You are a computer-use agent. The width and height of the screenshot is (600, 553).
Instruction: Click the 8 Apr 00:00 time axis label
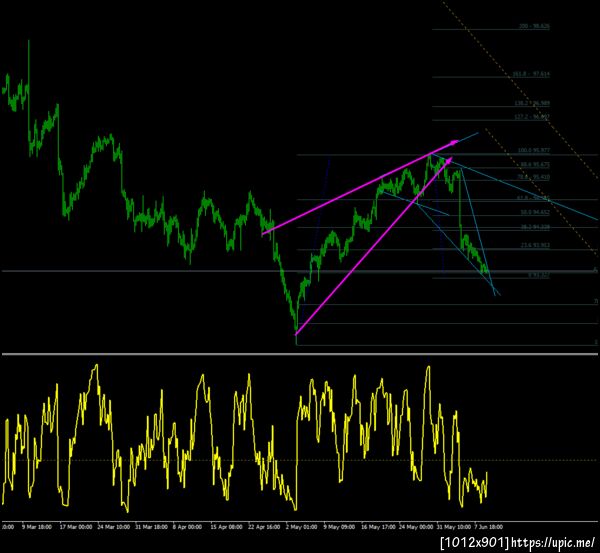tap(187, 527)
